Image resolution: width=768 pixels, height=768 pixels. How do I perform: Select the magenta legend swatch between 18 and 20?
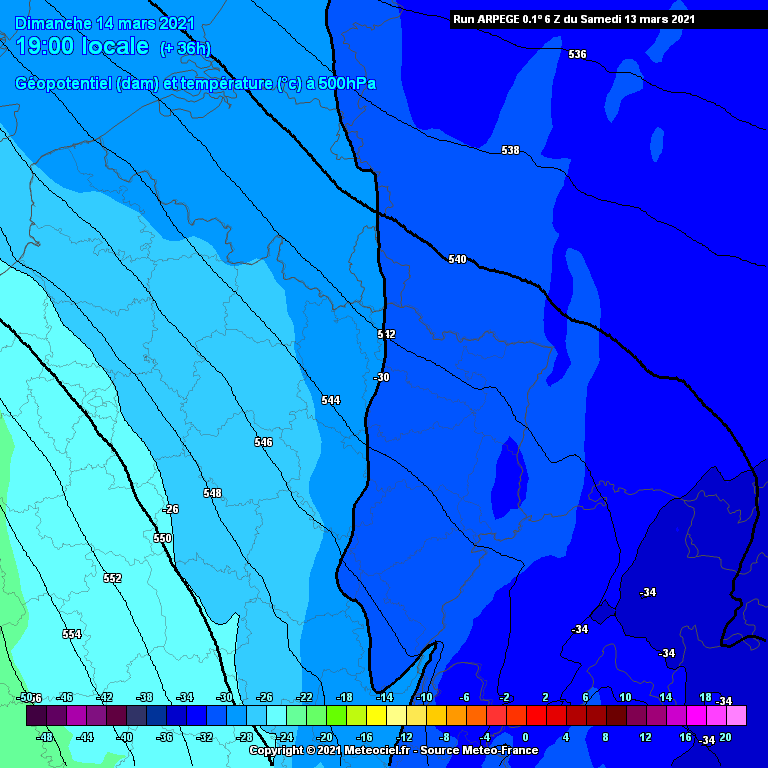[x=716, y=716]
